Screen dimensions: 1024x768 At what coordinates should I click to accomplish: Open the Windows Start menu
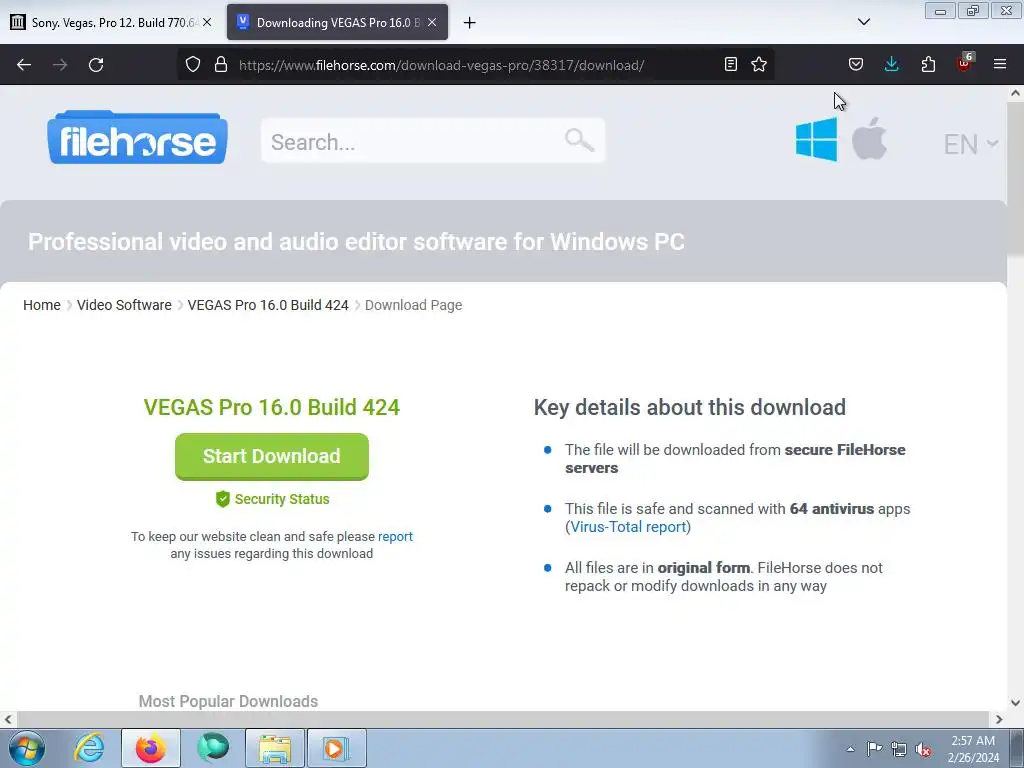[27, 748]
